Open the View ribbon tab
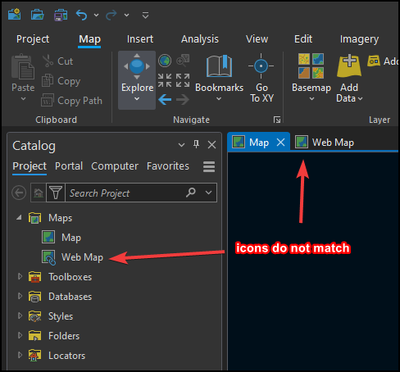 [x=257, y=39]
